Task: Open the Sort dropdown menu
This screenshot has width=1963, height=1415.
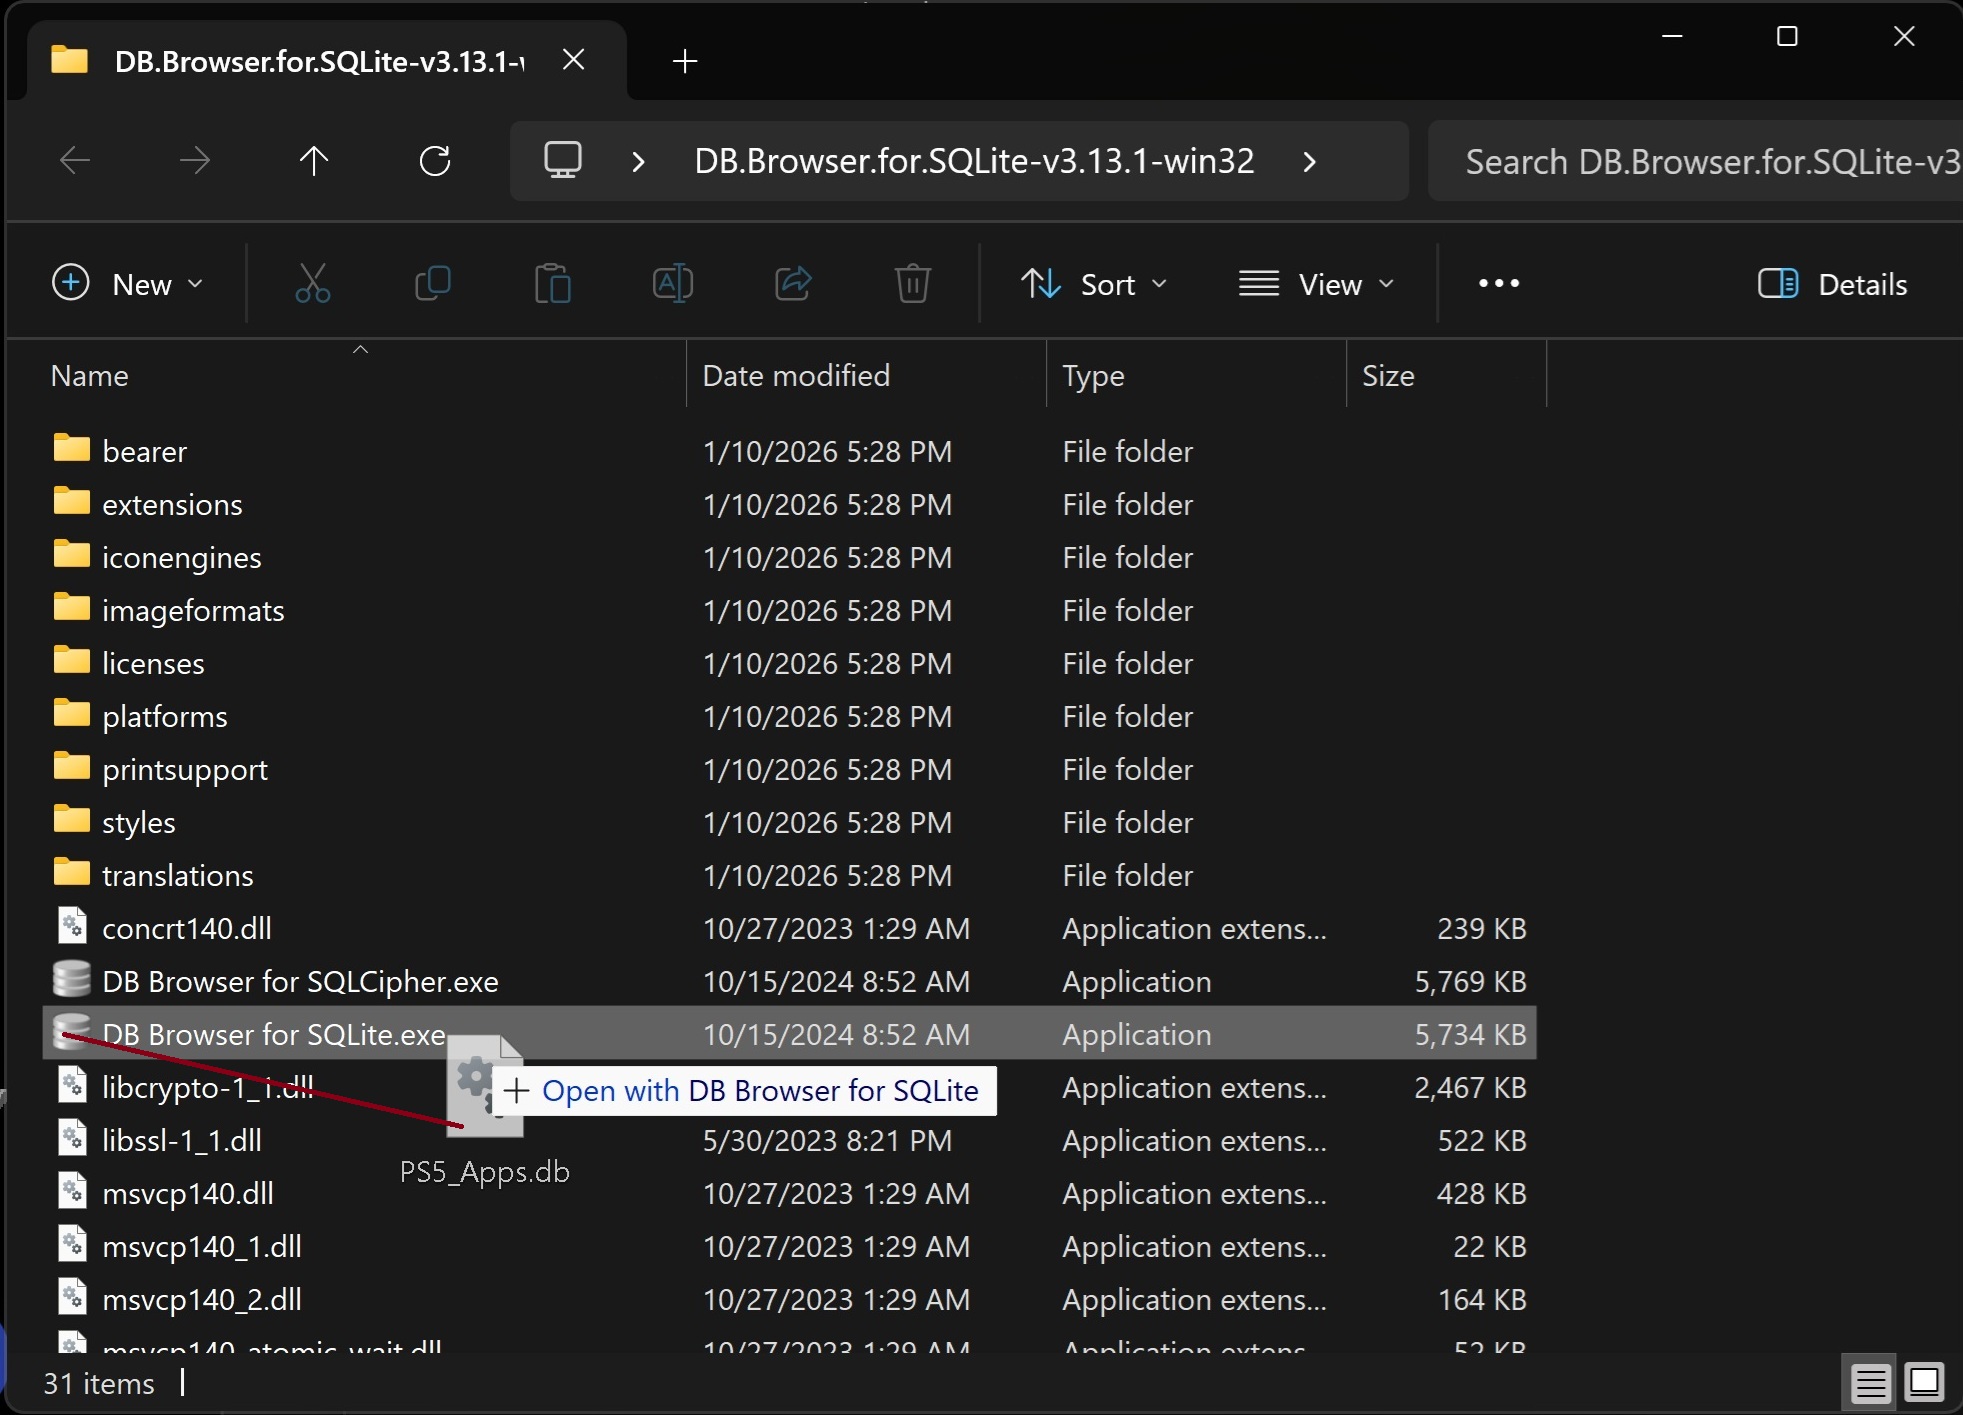Action: 1094,284
